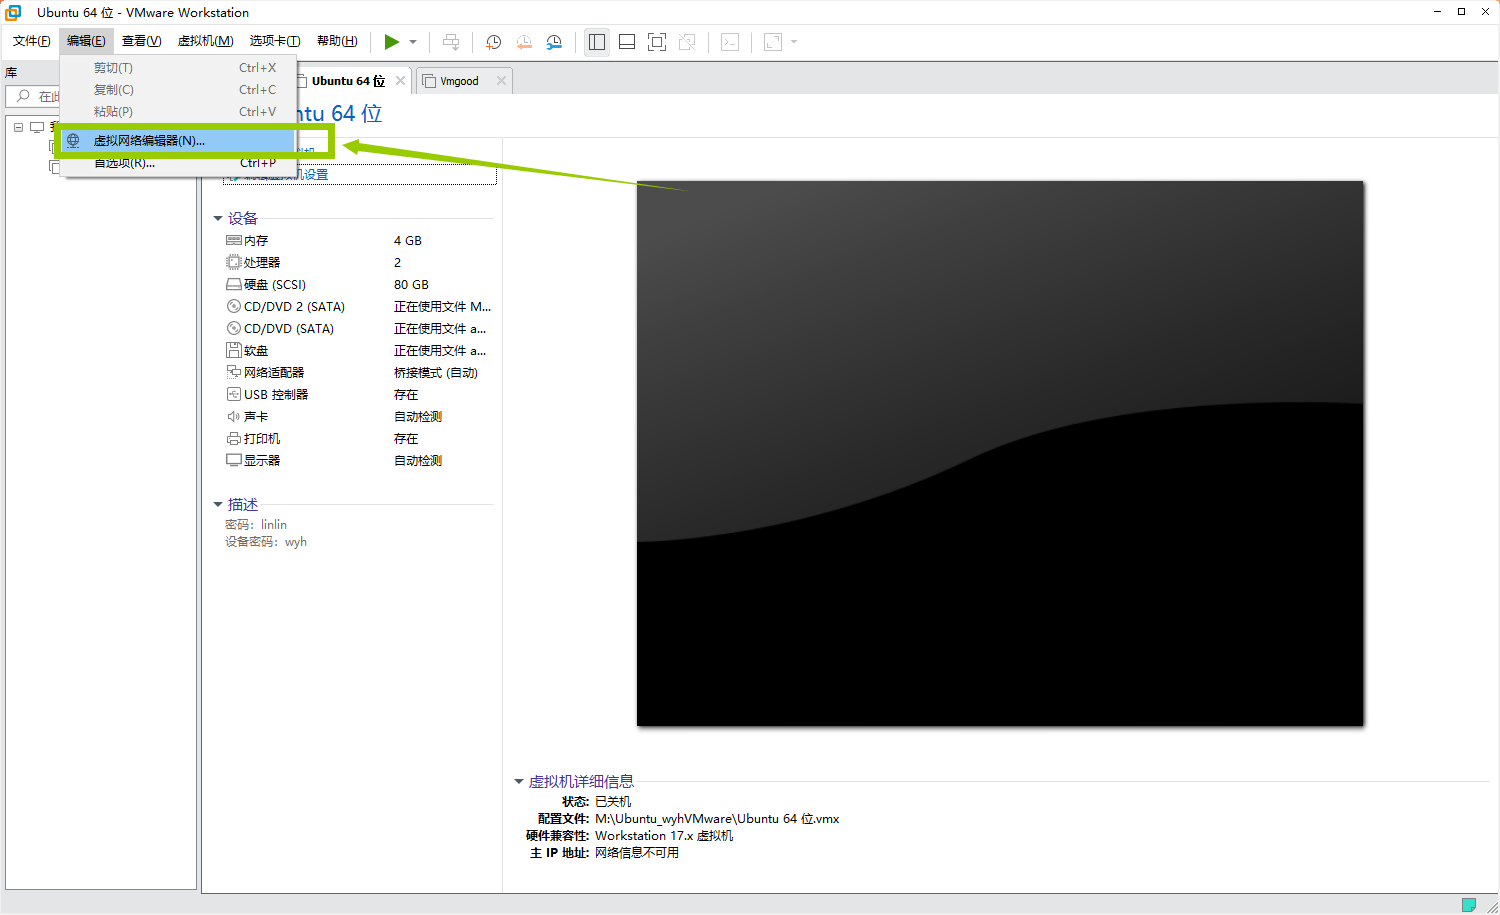Toggle the thumbnail bar view icon
Viewport: 1500px width, 915px height.
[627, 42]
